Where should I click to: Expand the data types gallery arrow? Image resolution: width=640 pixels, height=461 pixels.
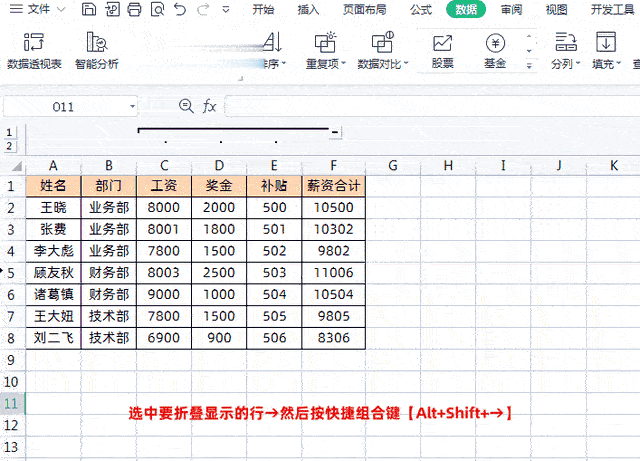coord(529,65)
